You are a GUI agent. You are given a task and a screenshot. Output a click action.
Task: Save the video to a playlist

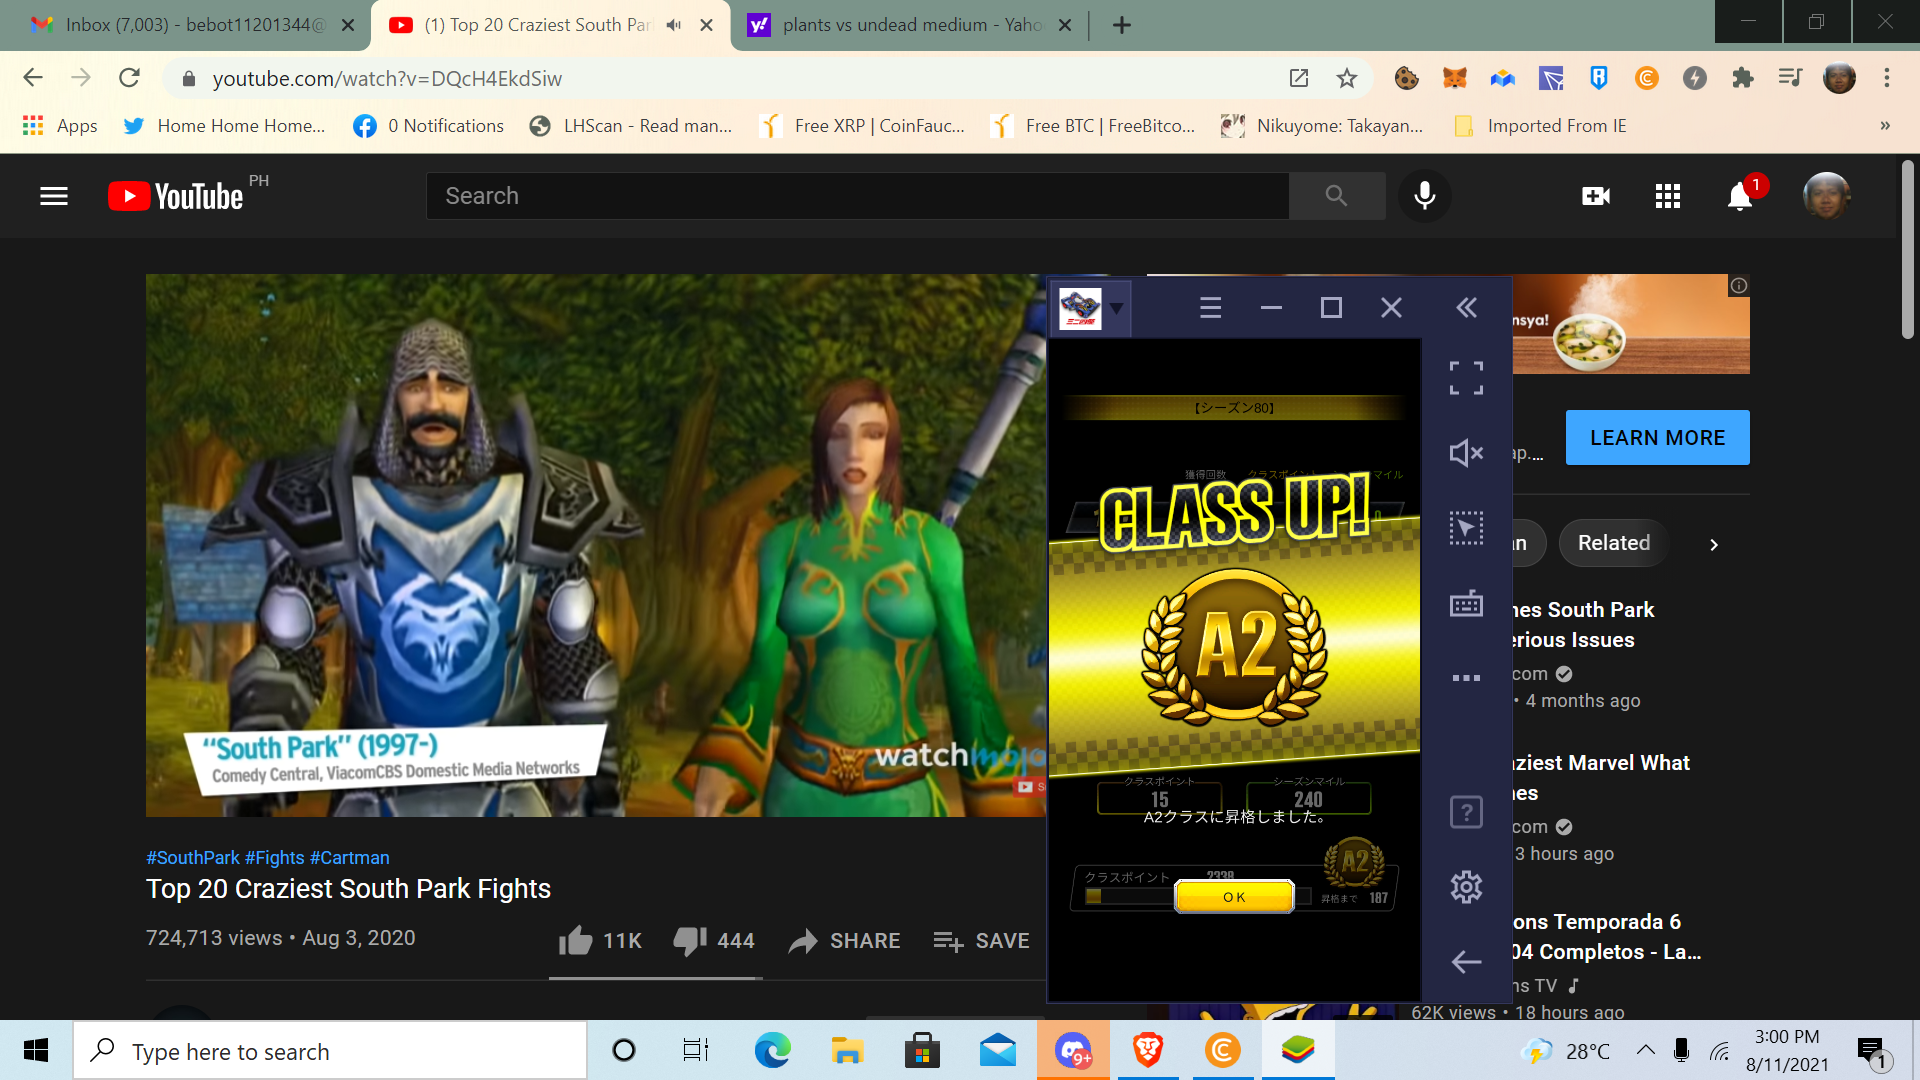tap(981, 941)
